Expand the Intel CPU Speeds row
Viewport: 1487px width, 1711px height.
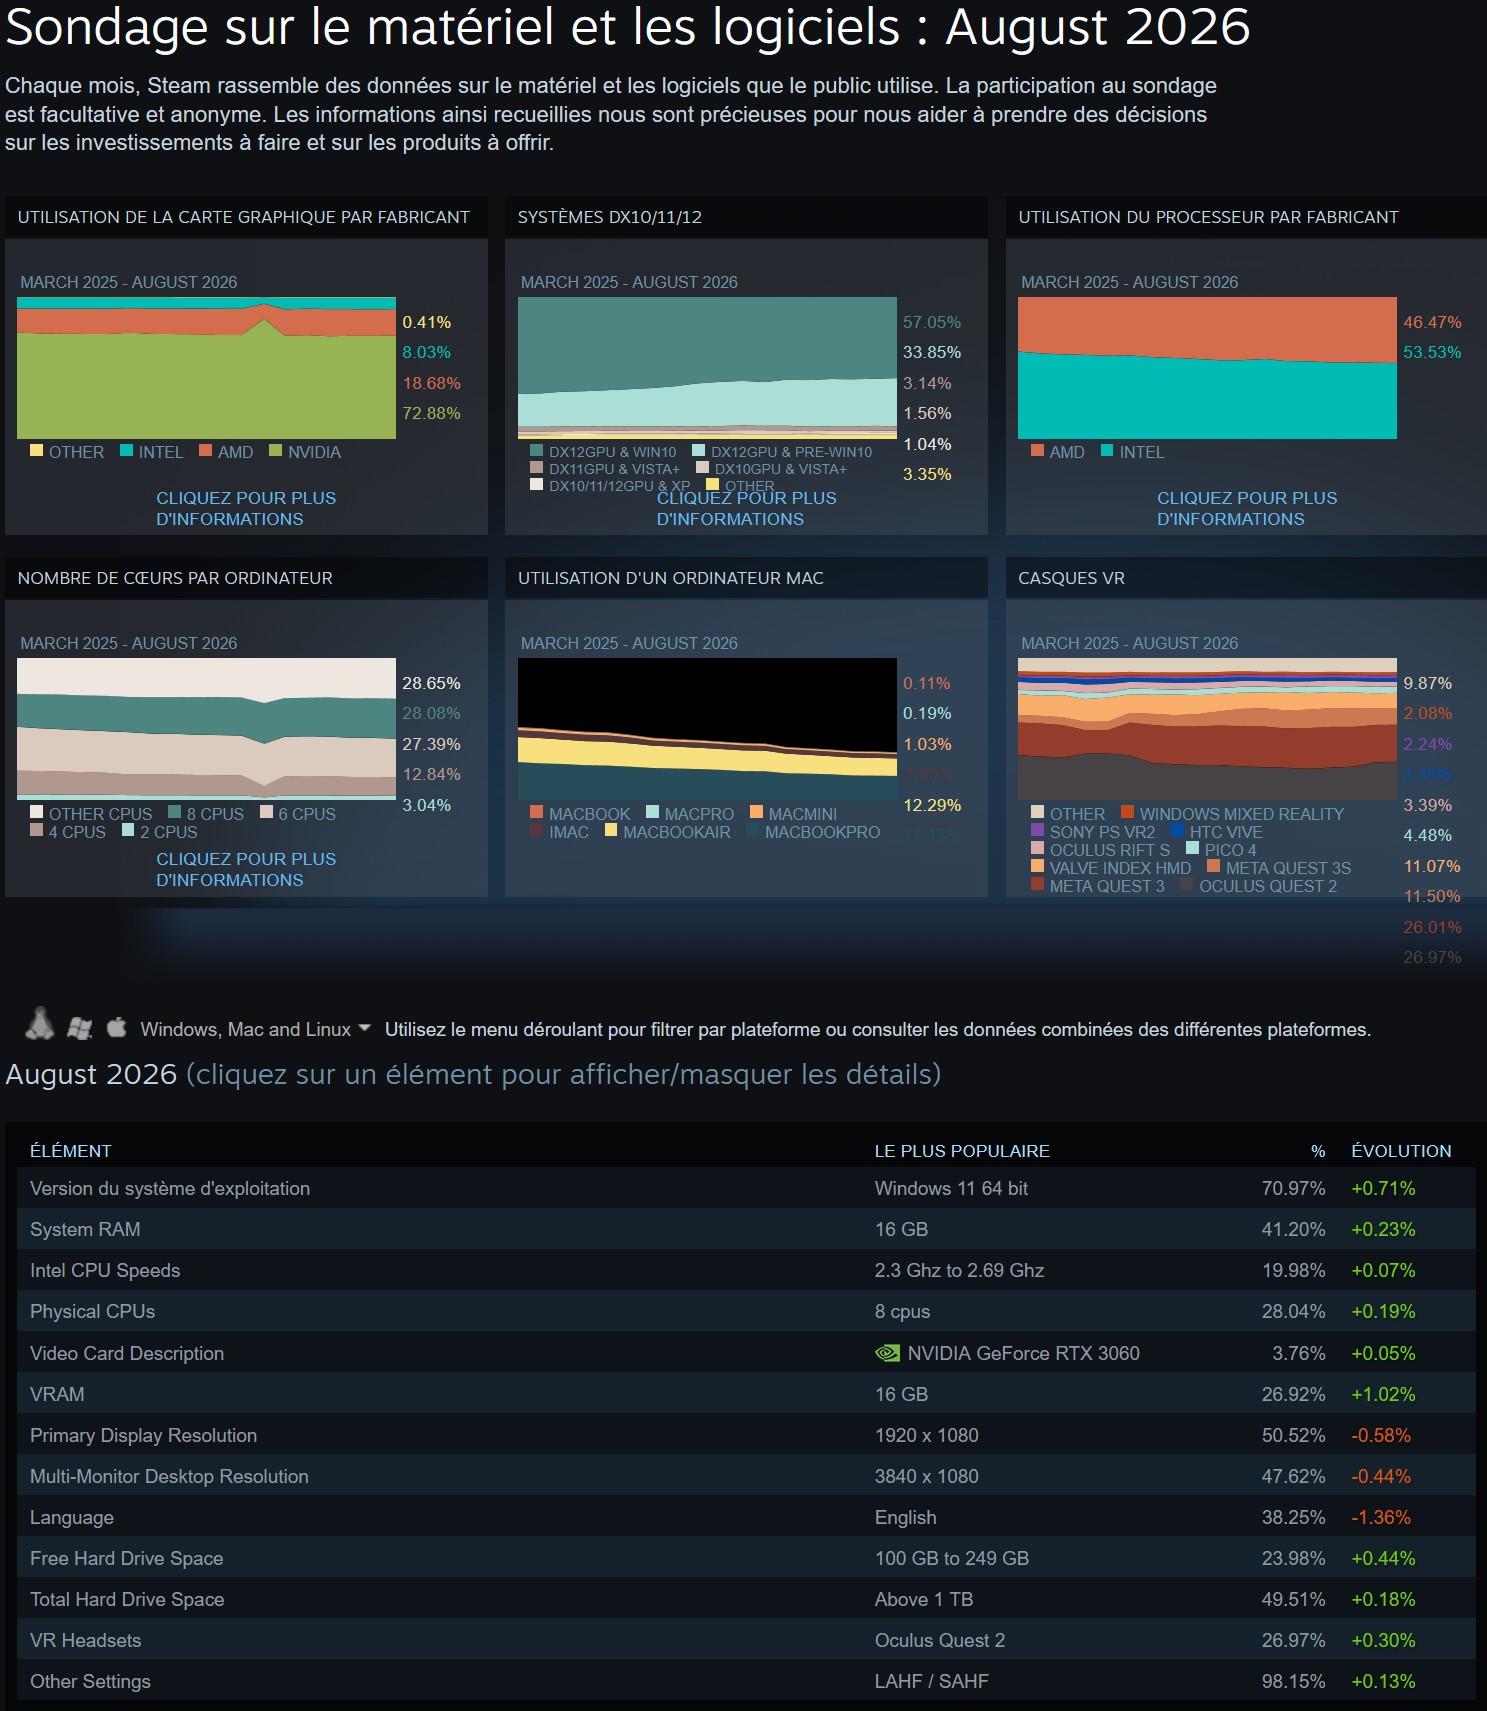(746, 1270)
